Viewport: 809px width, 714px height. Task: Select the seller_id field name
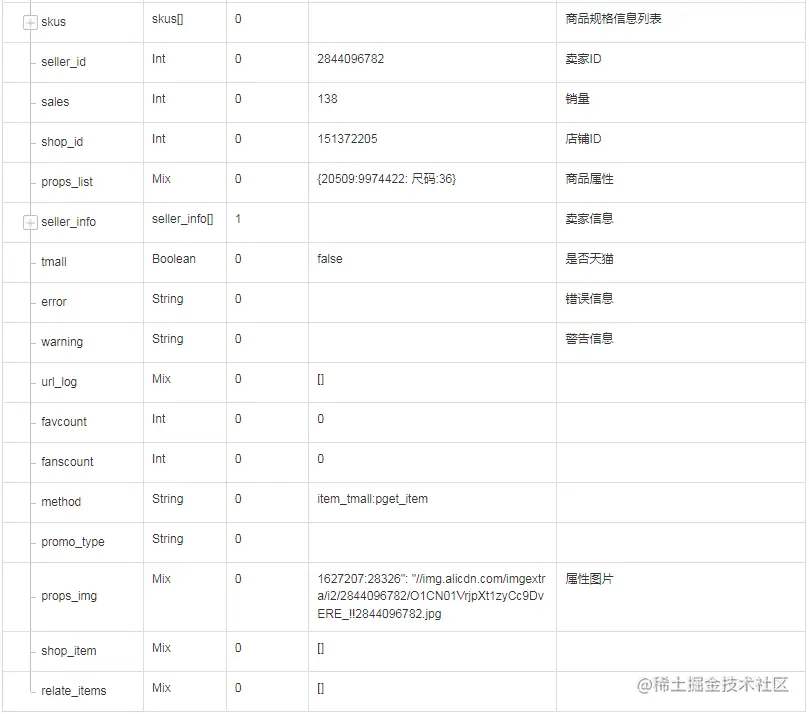63,62
